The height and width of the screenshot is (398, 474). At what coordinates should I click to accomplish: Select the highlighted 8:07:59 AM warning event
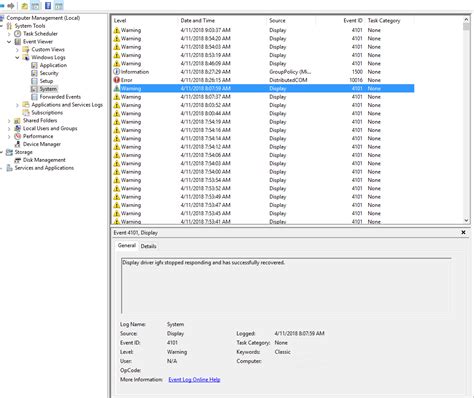coord(263,88)
